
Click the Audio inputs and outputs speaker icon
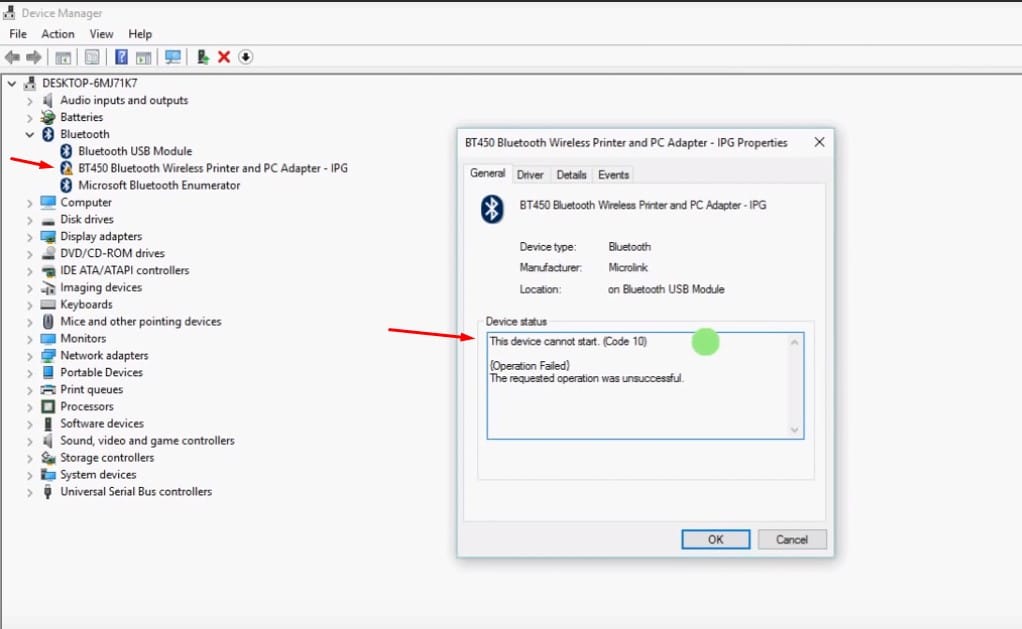tap(48, 100)
